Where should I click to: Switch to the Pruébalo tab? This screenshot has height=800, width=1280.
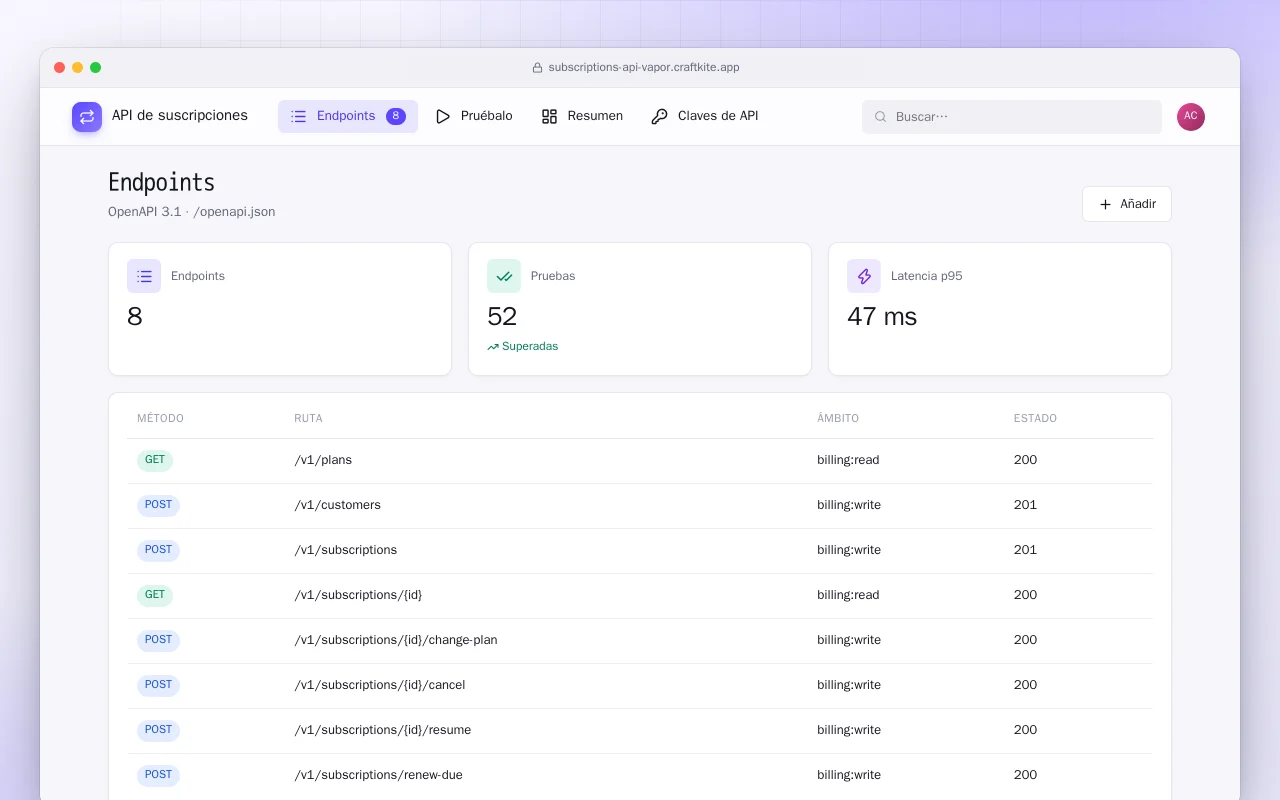pos(474,116)
